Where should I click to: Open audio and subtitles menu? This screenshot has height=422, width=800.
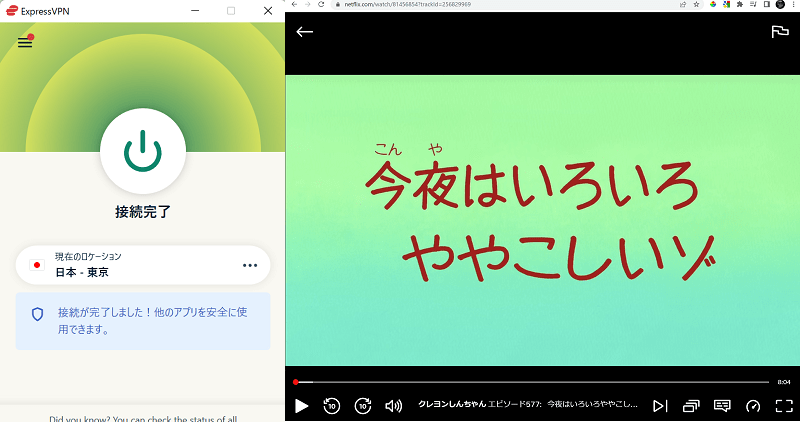pyautogui.click(x=722, y=406)
